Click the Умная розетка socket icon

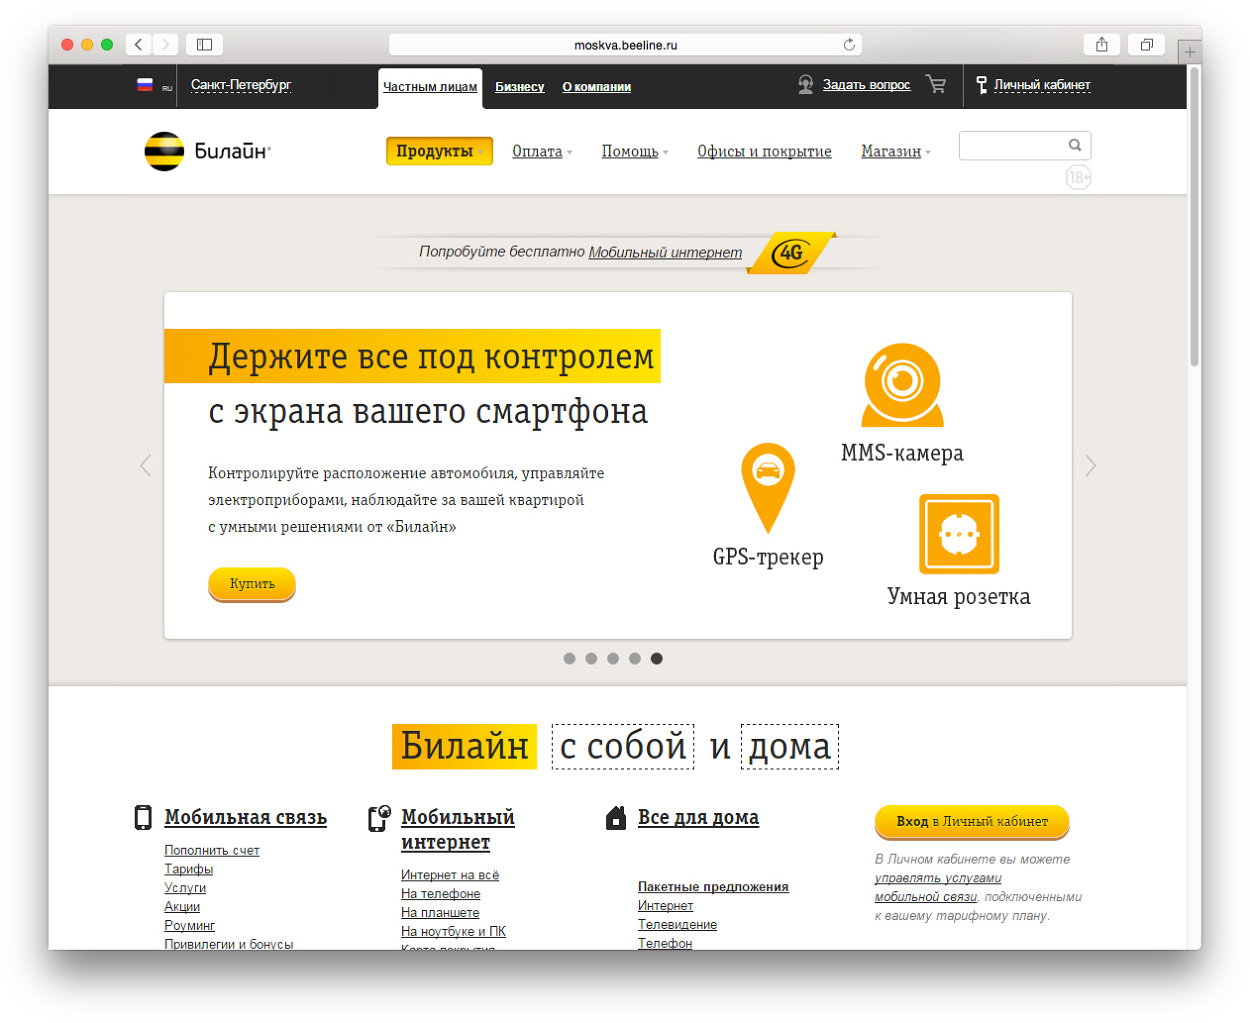pos(958,534)
